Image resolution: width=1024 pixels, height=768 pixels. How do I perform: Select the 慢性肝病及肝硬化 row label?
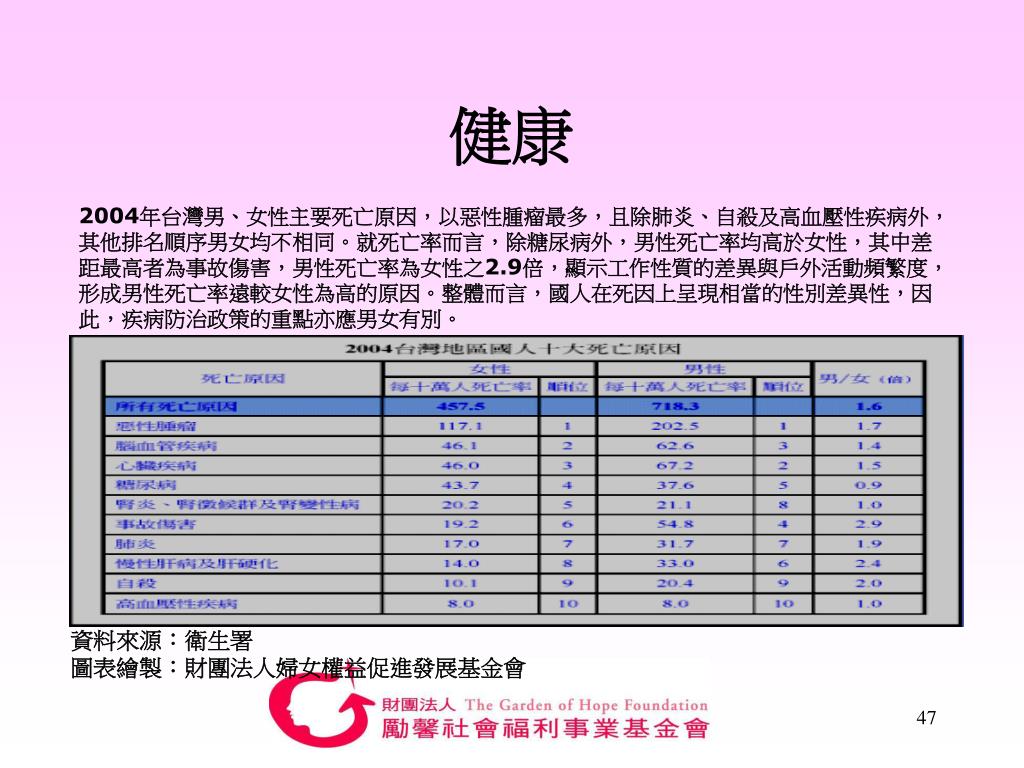point(197,563)
